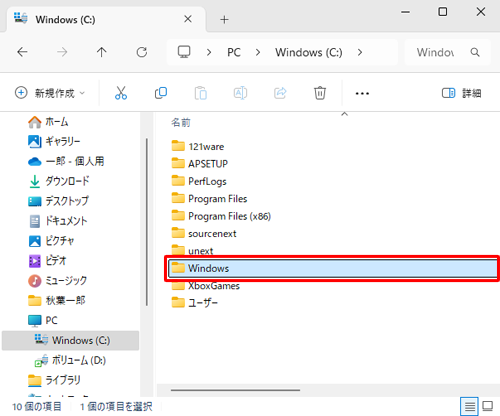The width and height of the screenshot is (500, 416).
Task: Click the Paste clipboard icon
Action: 201,93
